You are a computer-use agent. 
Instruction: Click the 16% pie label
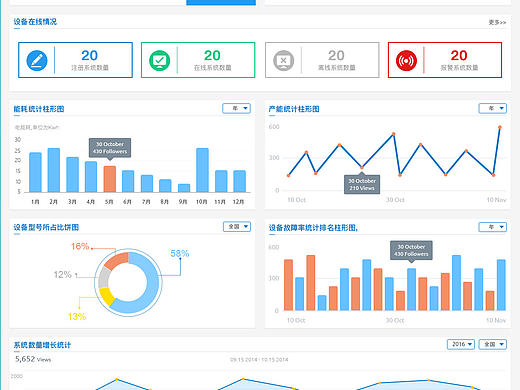pos(80,246)
